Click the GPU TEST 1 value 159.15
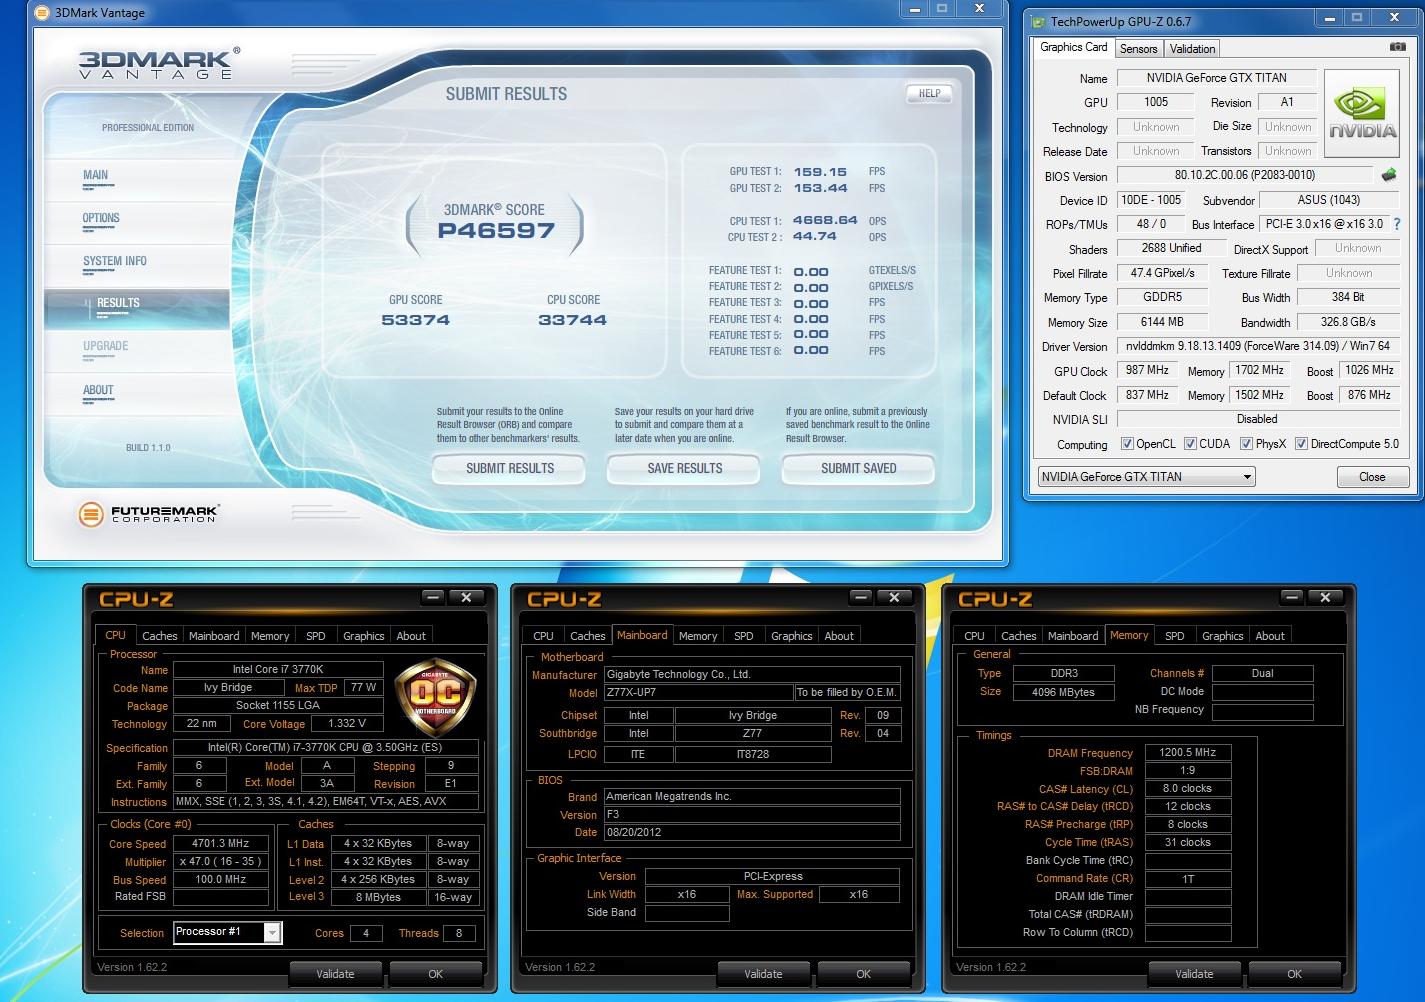 coord(820,172)
